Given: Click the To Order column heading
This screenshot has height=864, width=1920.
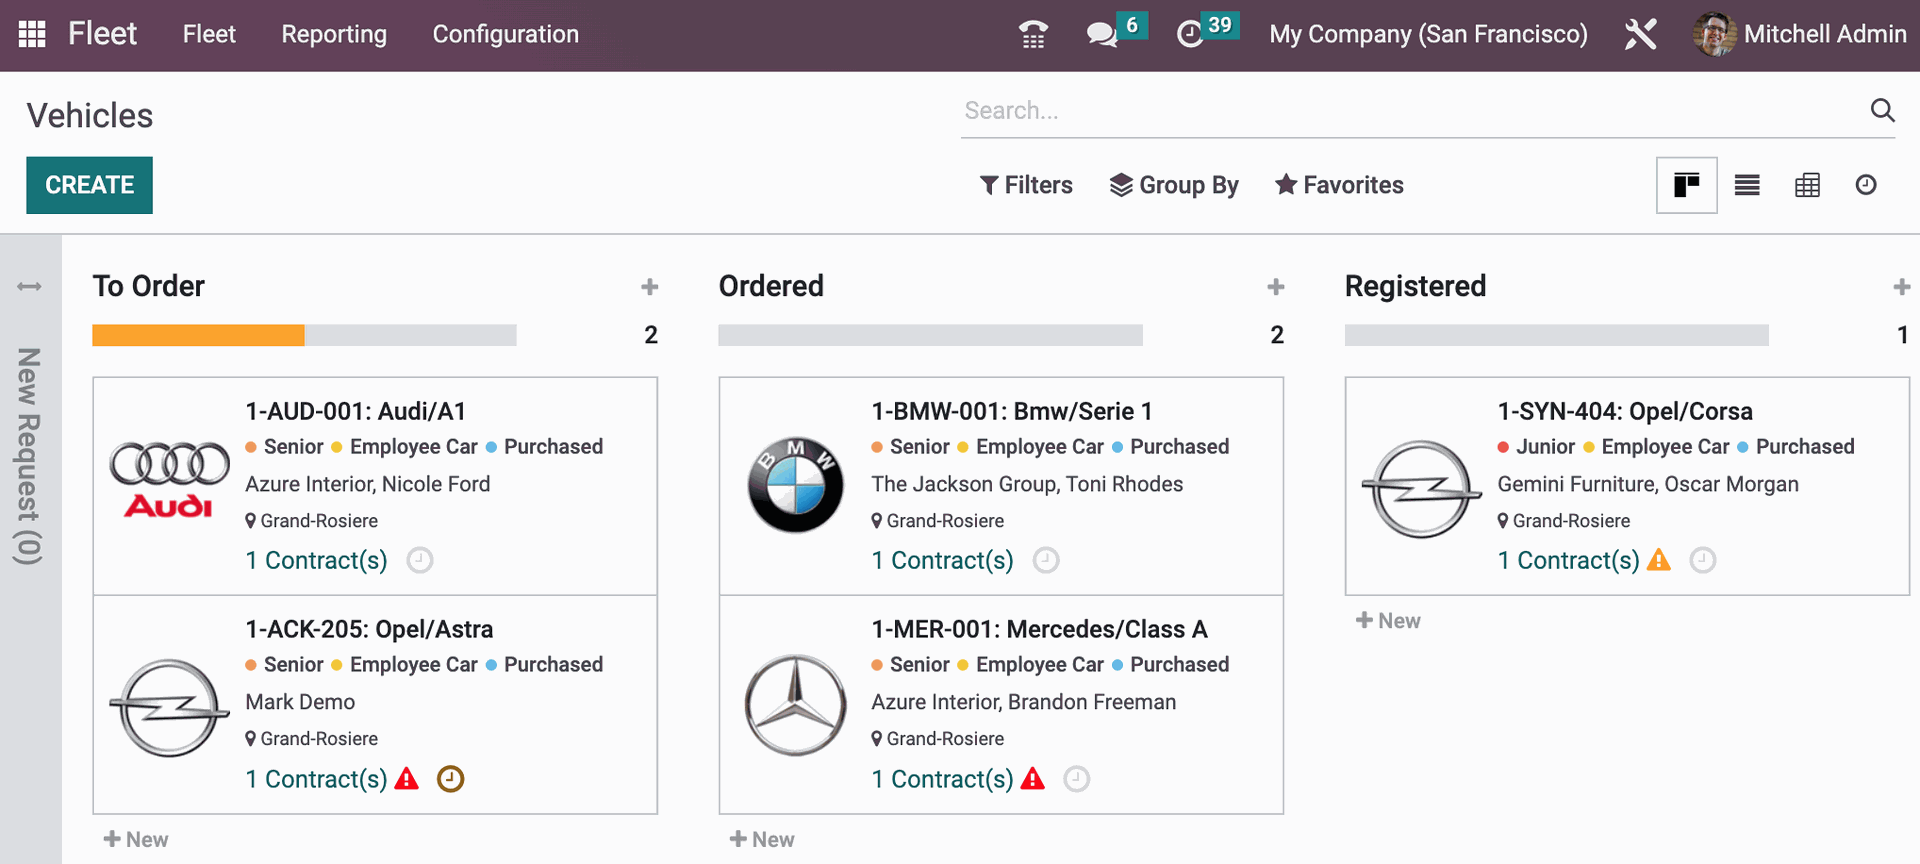Looking at the screenshot, I should coord(148,286).
